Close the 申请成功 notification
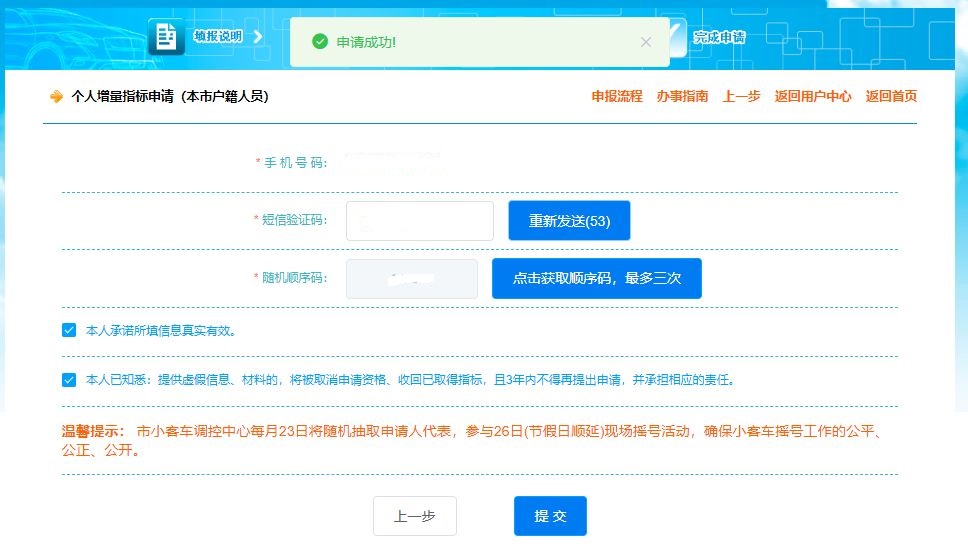Image resolution: width=968 pixels, height=560 pixels. tap(646, 42)
